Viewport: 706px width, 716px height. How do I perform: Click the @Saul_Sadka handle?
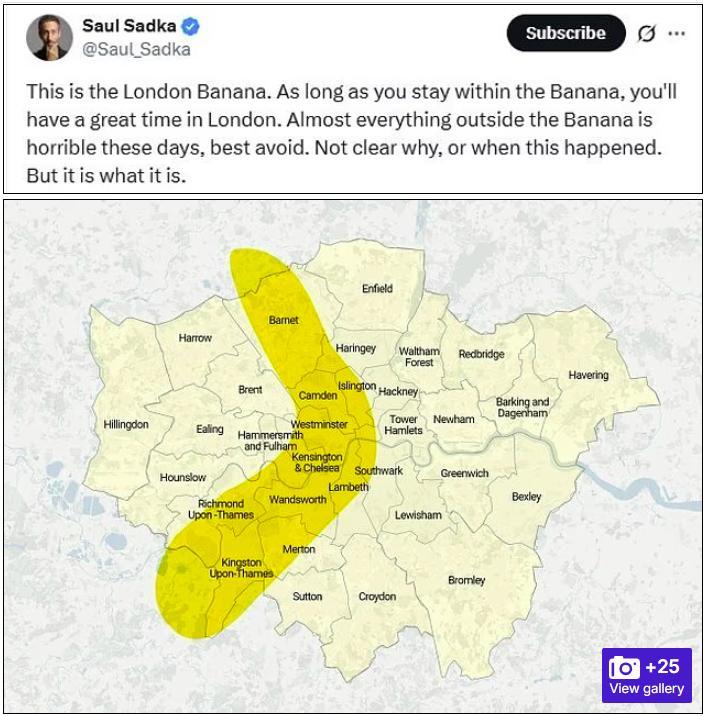pyautogui.click(x=136, y=49)
